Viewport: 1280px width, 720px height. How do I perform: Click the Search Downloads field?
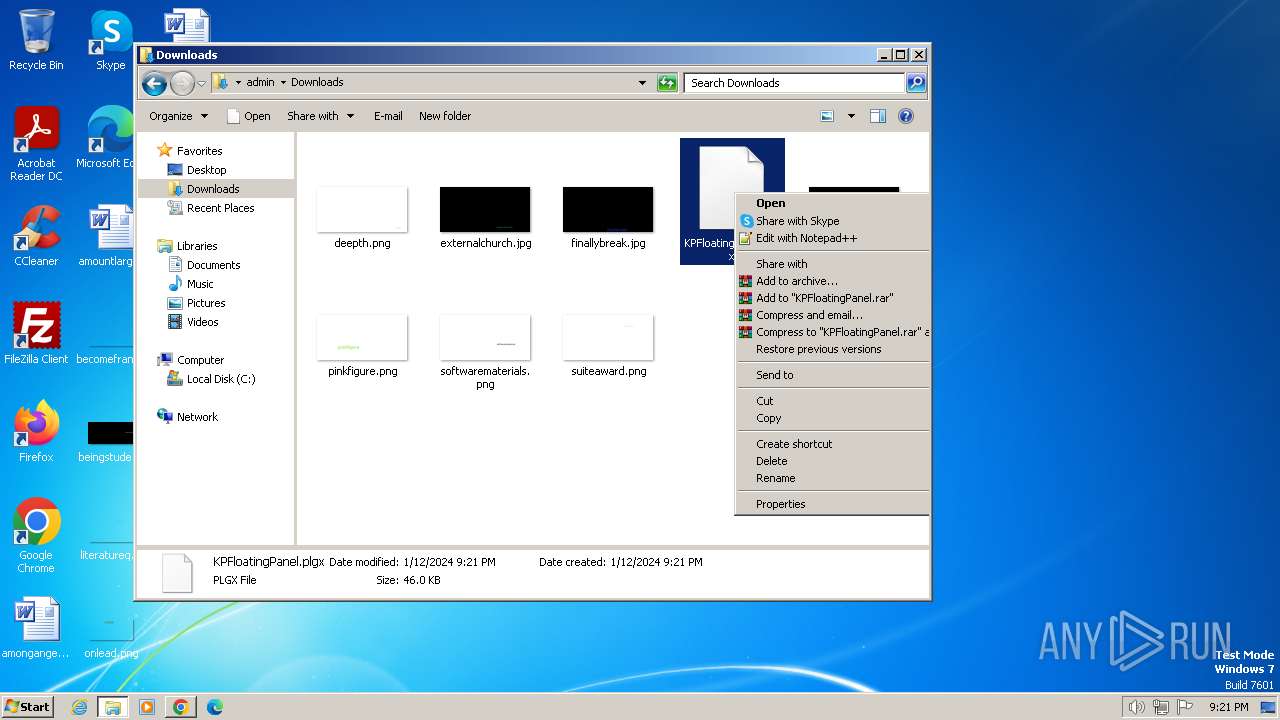795,83
